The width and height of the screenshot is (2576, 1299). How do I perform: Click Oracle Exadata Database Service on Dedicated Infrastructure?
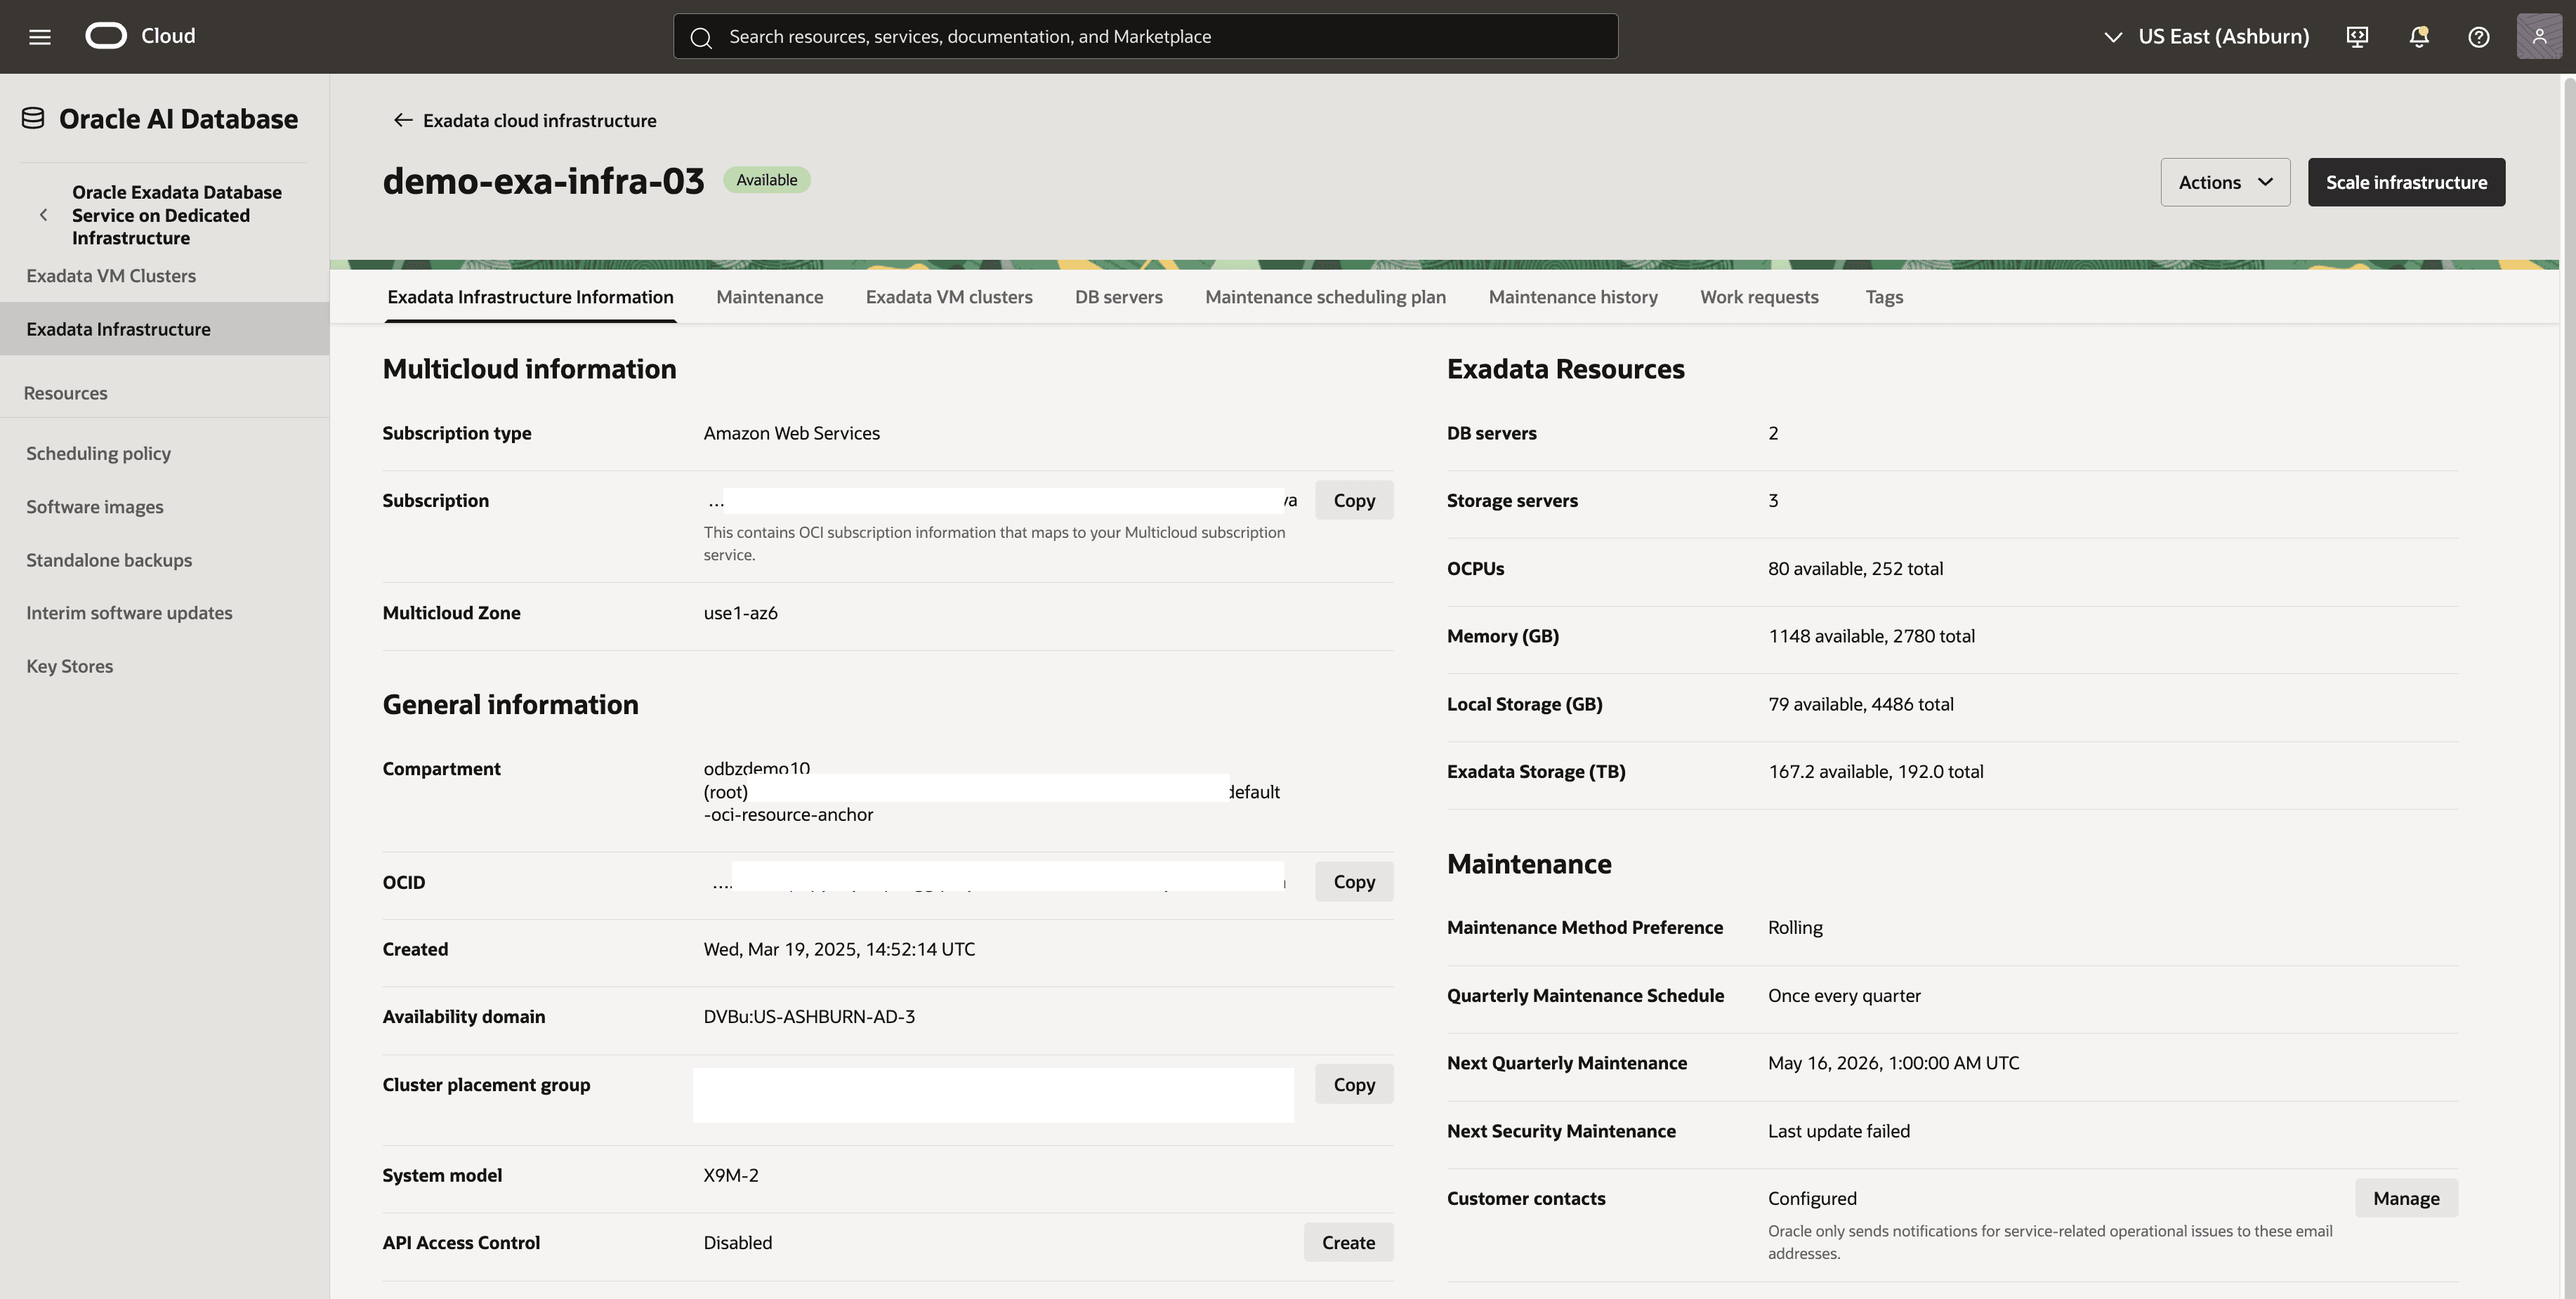[177, 215]
